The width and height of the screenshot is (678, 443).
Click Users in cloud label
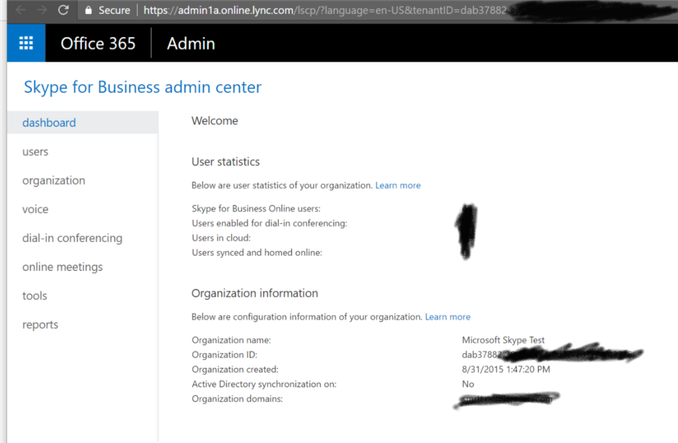(x=221, y=238)
